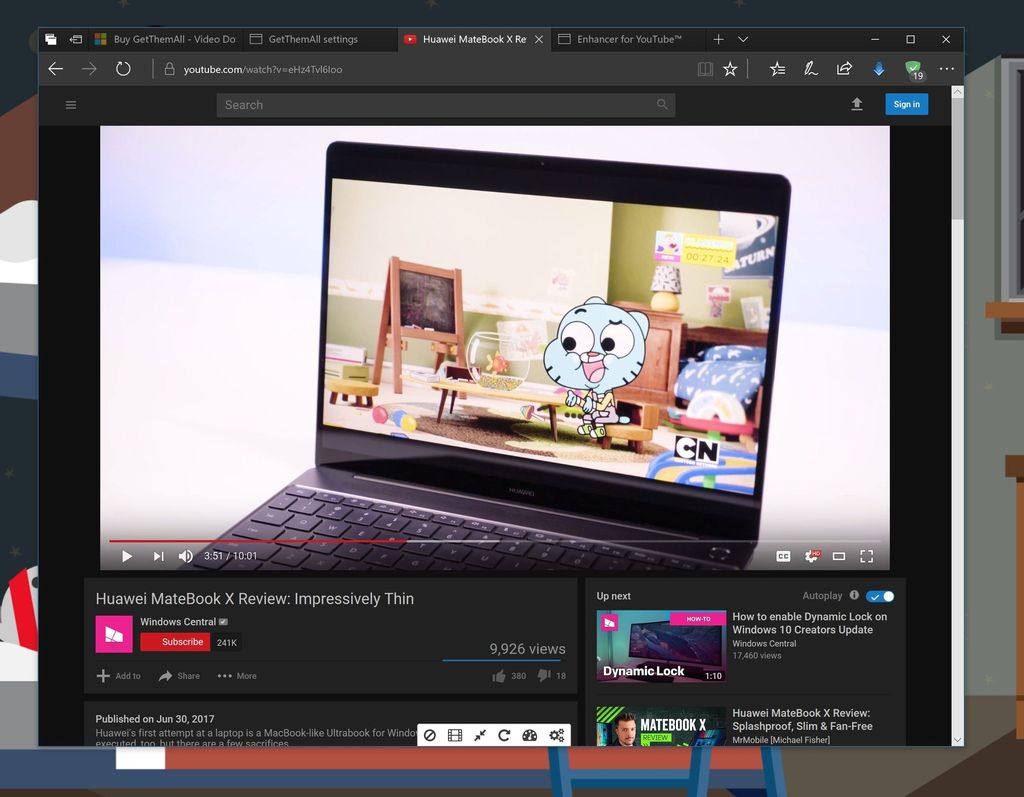Image resolution: width=1024 pixels, height=797 pixels.
Task: Open Edge's more actions menu
Action: (x=946, y=69)
